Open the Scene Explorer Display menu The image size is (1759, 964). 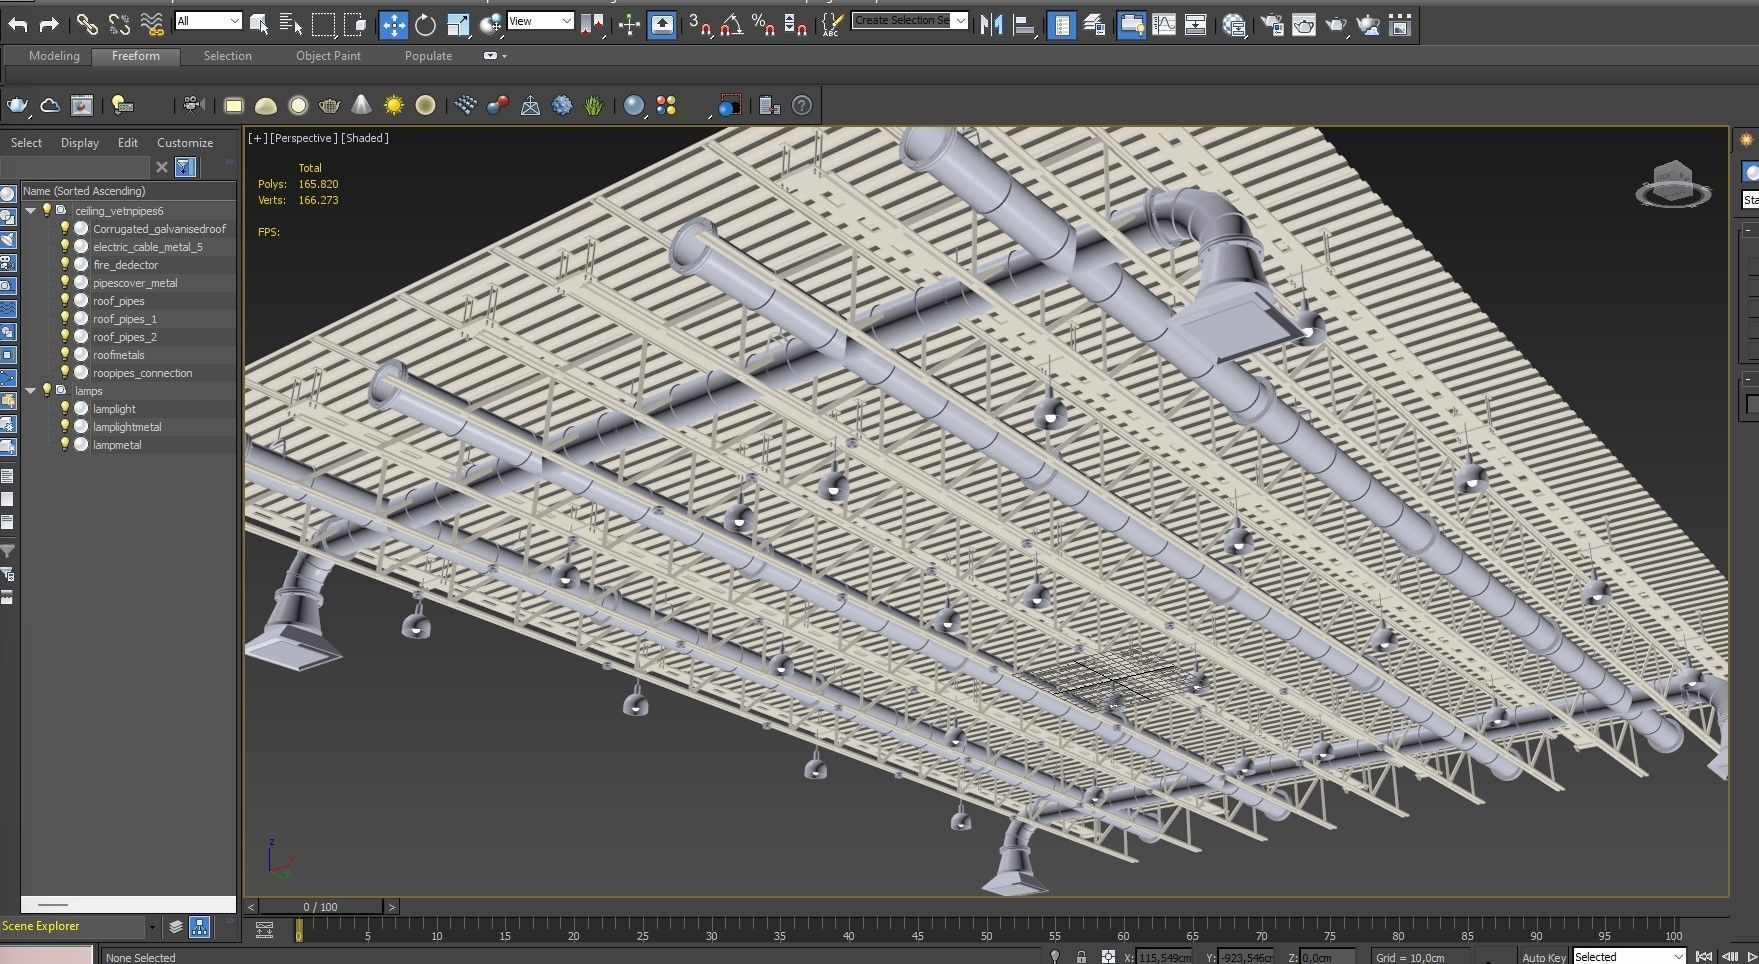[80, 143]
